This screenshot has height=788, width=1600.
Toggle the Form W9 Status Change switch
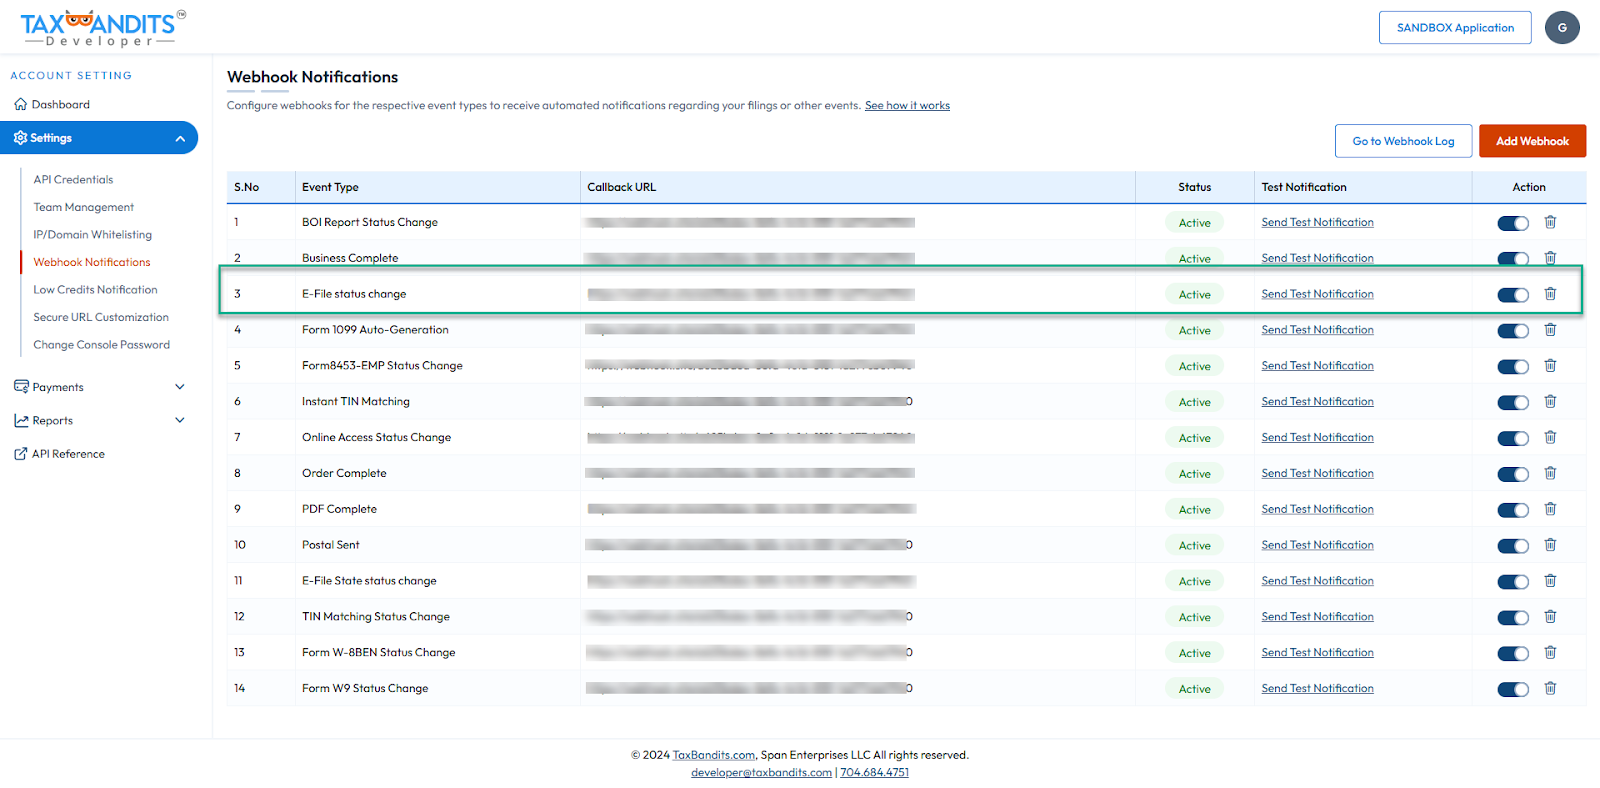point(1513,690)
